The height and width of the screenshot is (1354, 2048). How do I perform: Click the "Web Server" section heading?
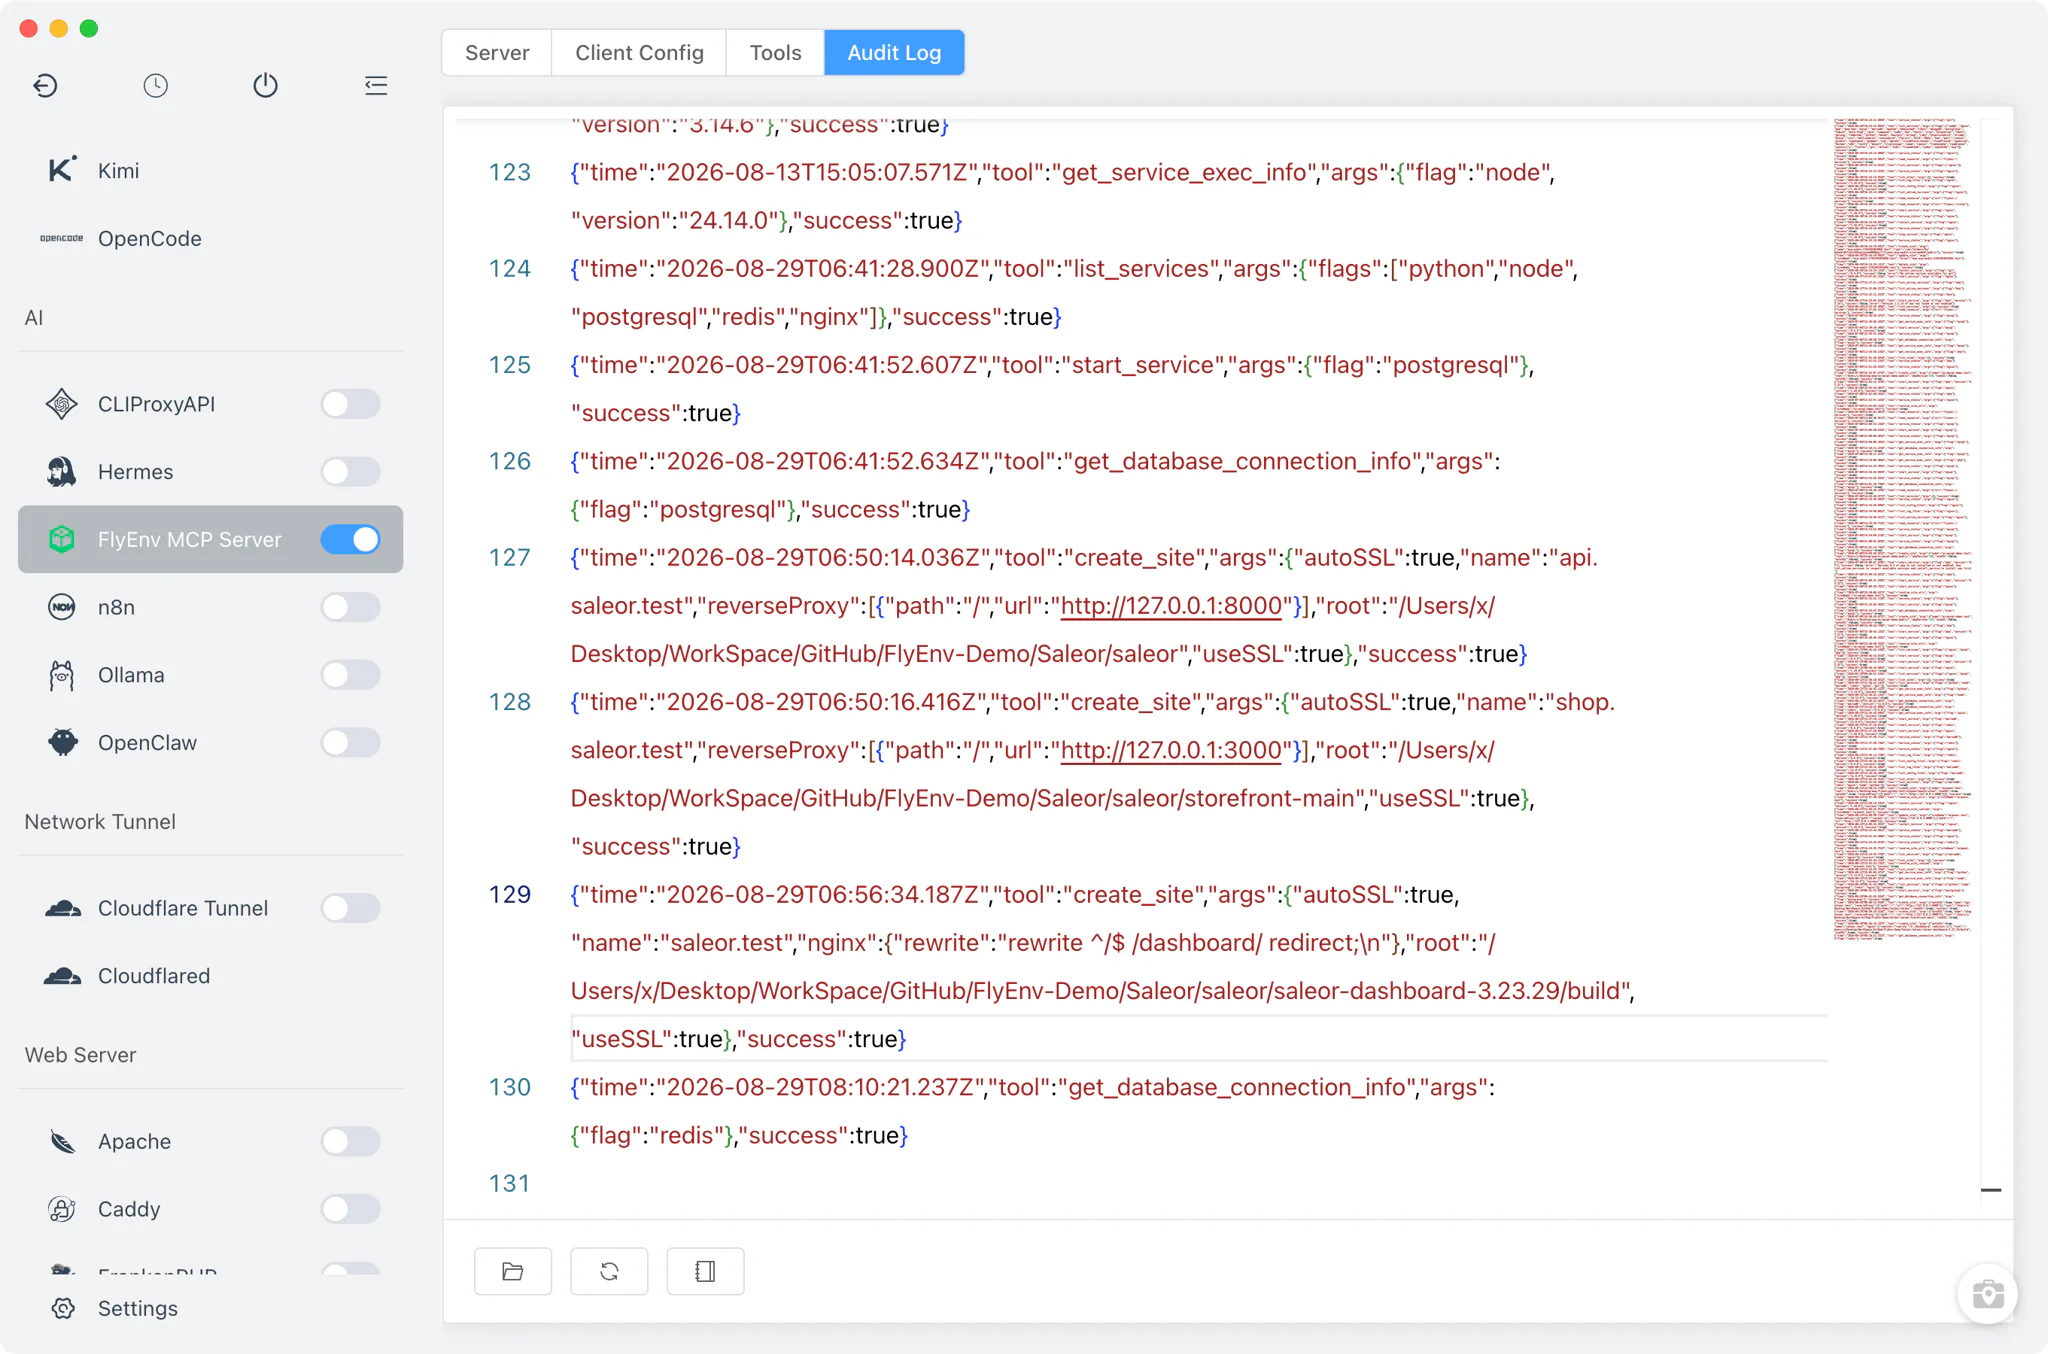point(80,1055)
